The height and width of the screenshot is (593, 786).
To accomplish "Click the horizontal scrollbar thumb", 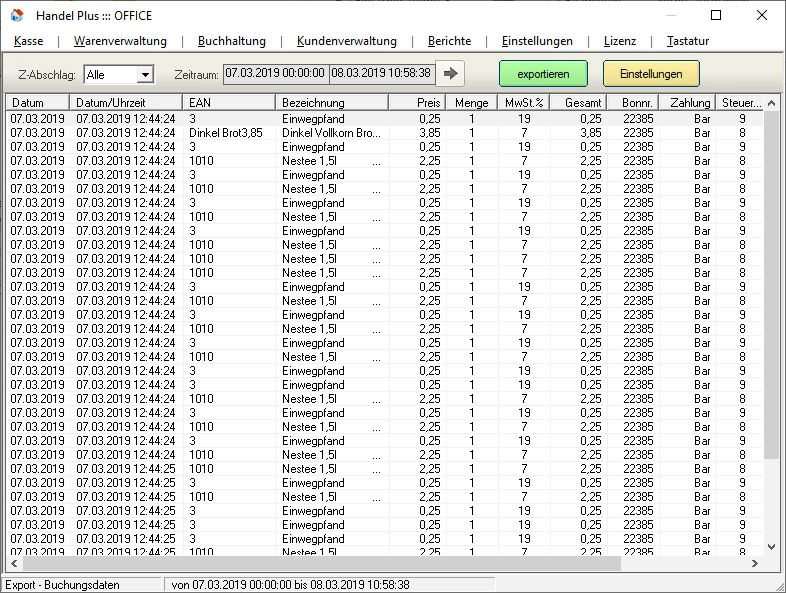I will point(322,563).
